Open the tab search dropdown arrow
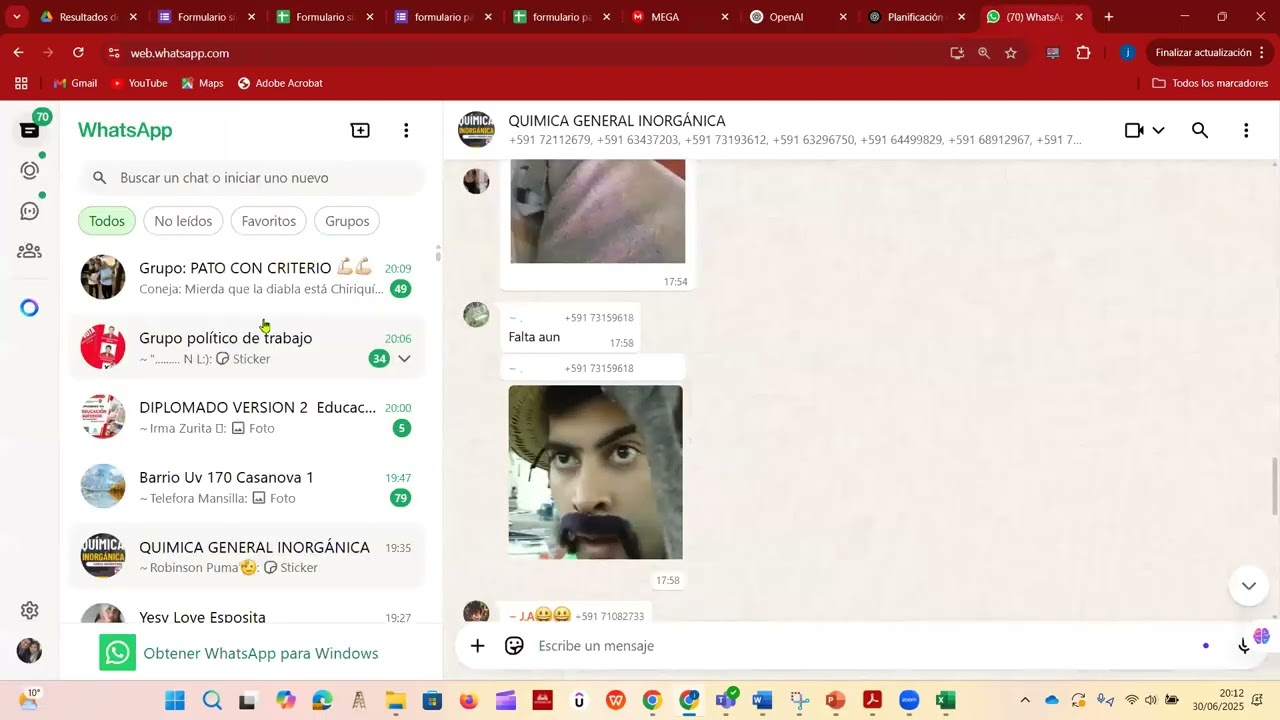 [17, 17]
